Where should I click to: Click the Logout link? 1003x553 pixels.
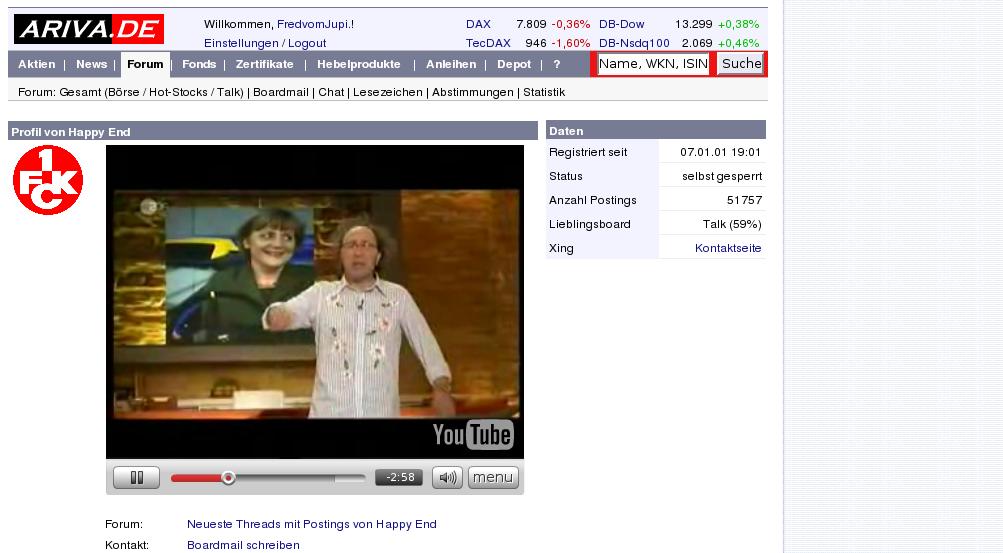click(307, 43)
